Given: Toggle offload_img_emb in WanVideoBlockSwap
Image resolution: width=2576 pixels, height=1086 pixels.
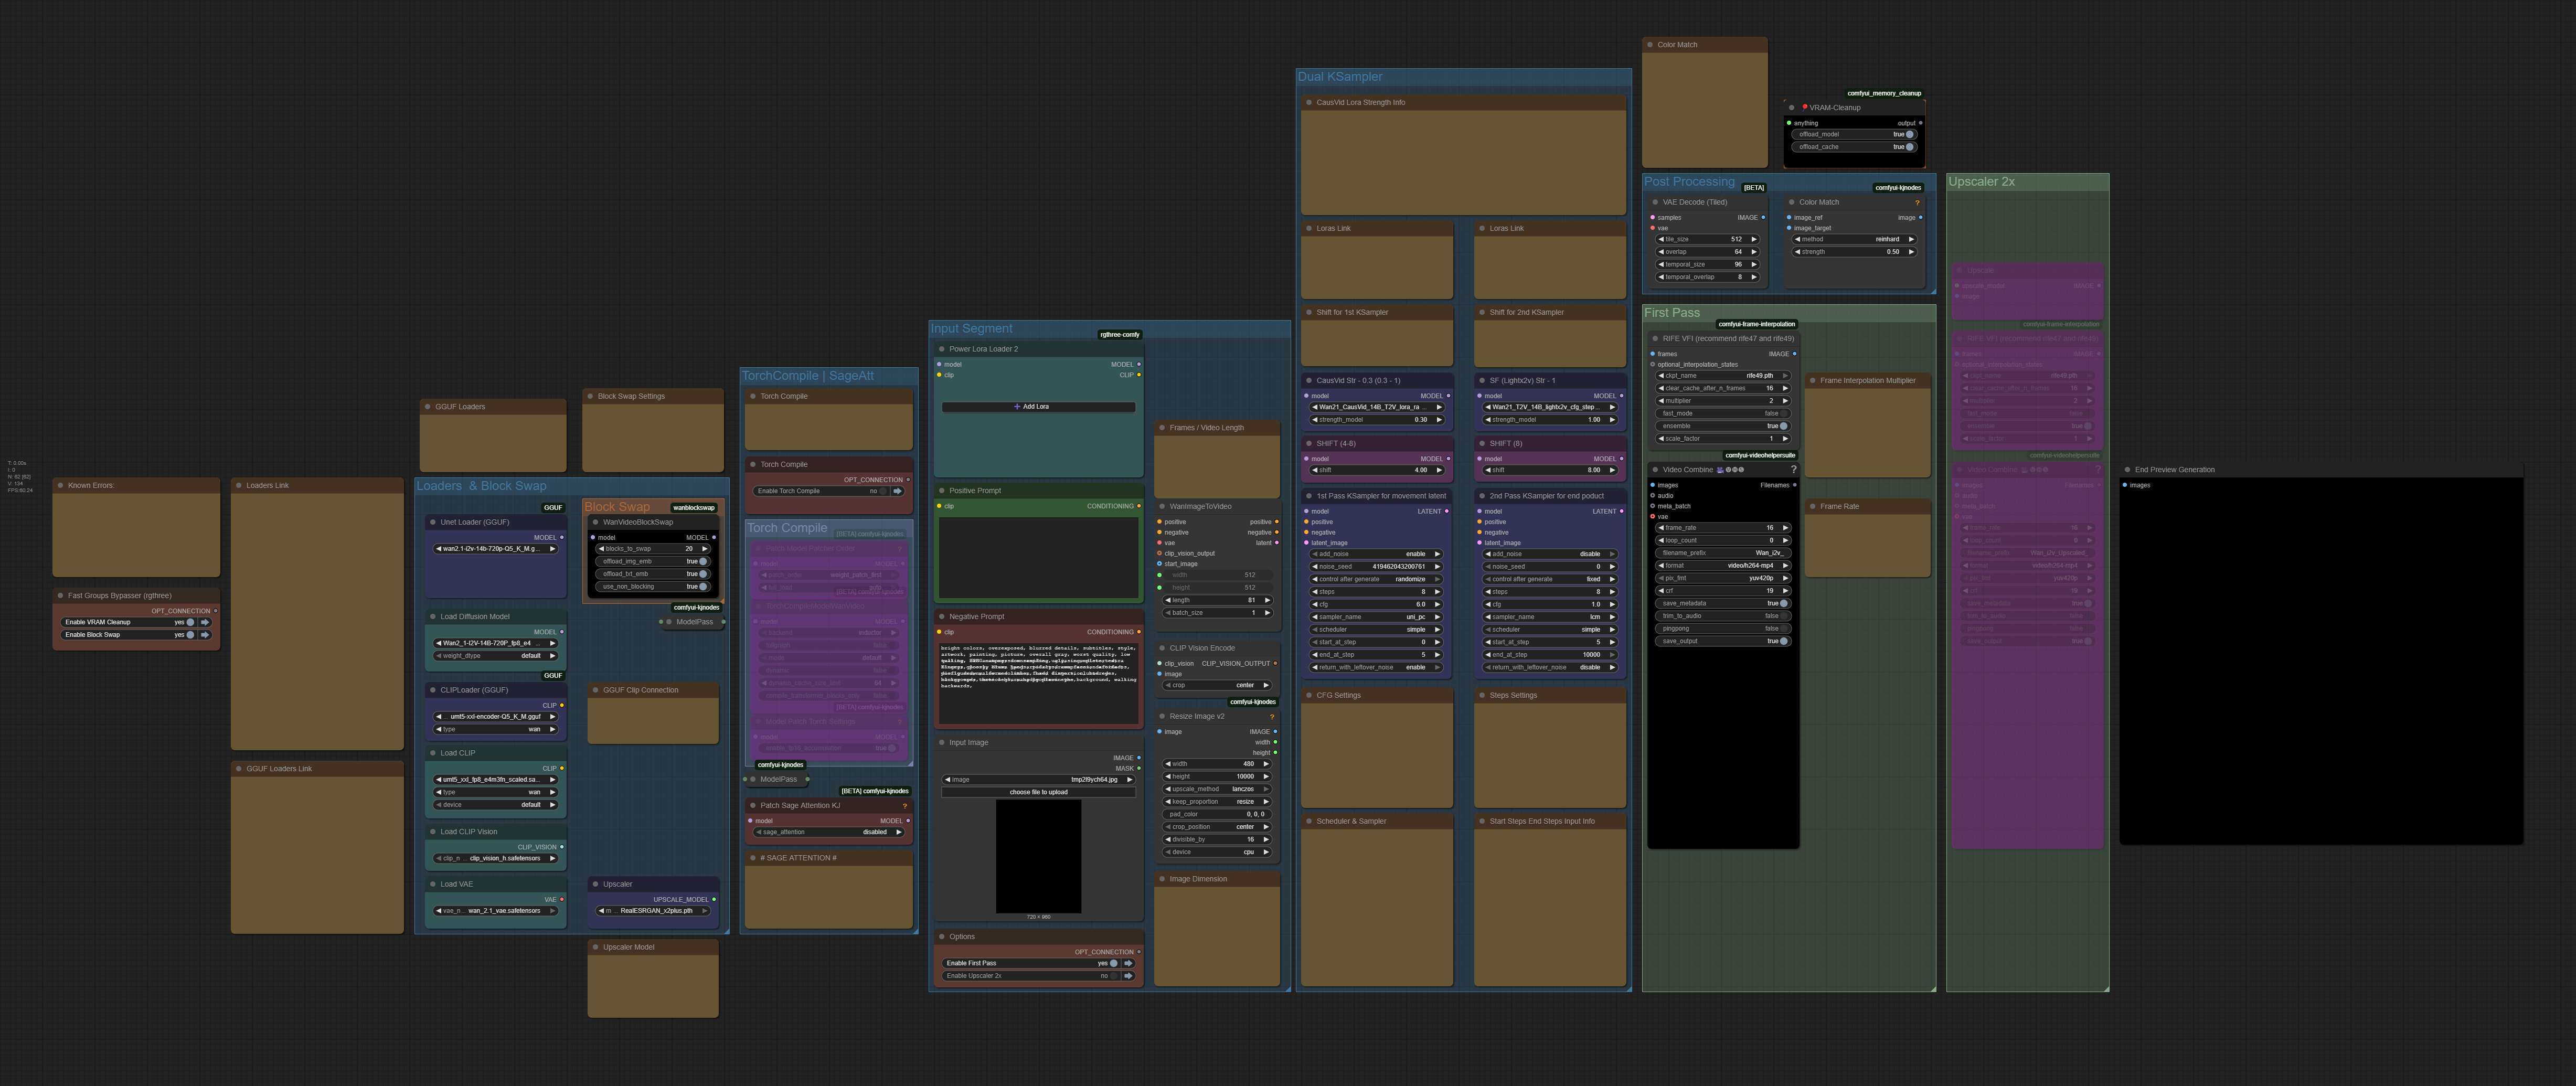Looking at the screenshot, I should [x=703, y=561].
